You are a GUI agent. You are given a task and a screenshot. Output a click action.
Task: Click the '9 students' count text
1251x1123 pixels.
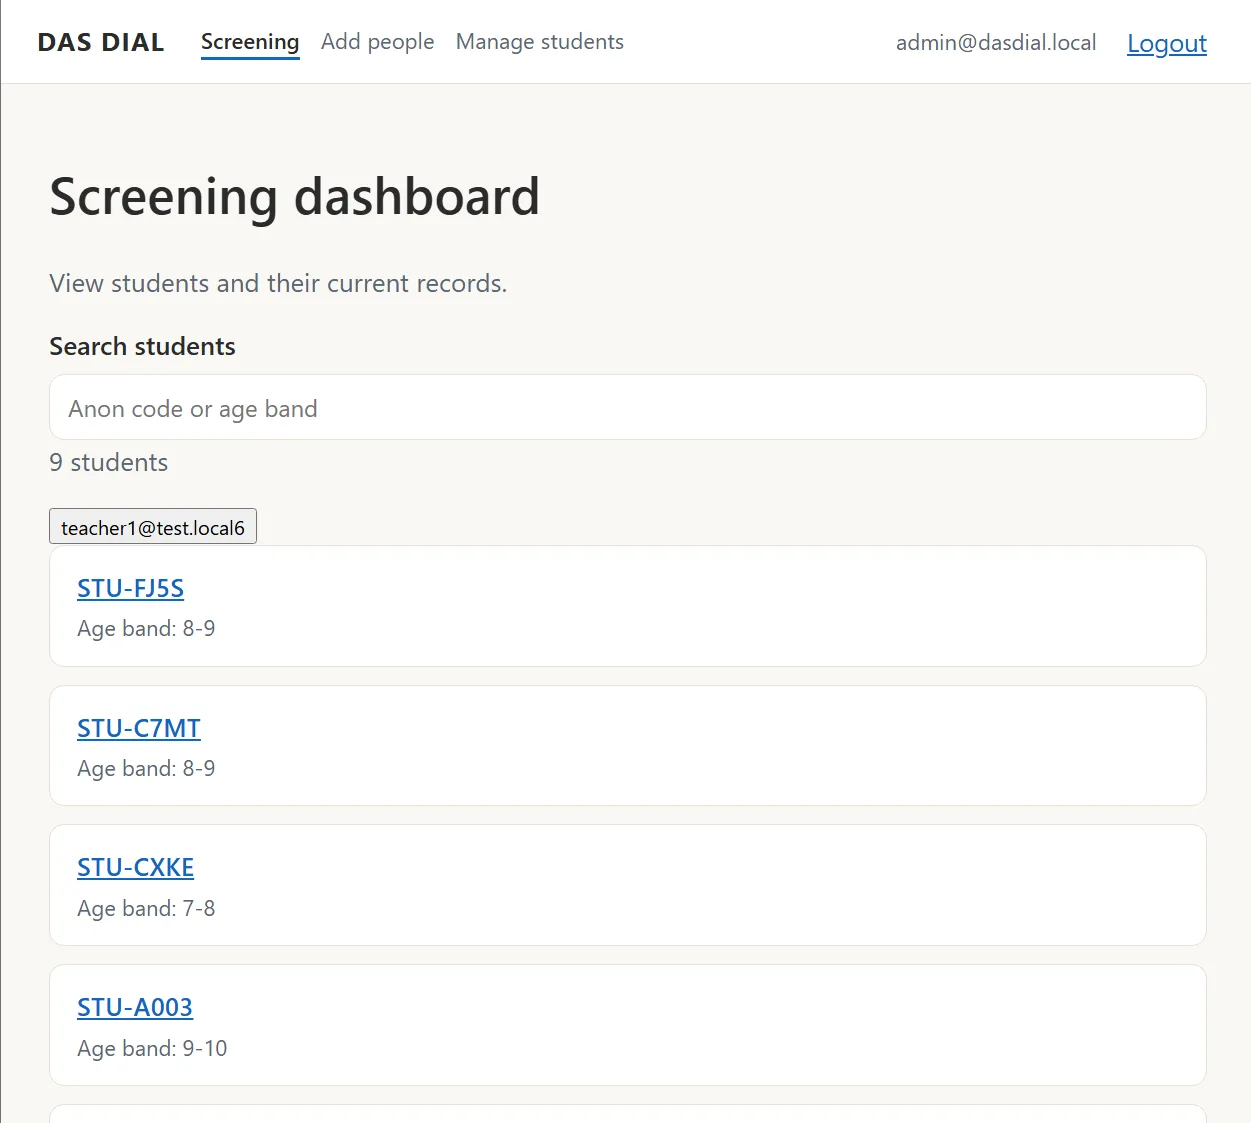click(109, 462)
